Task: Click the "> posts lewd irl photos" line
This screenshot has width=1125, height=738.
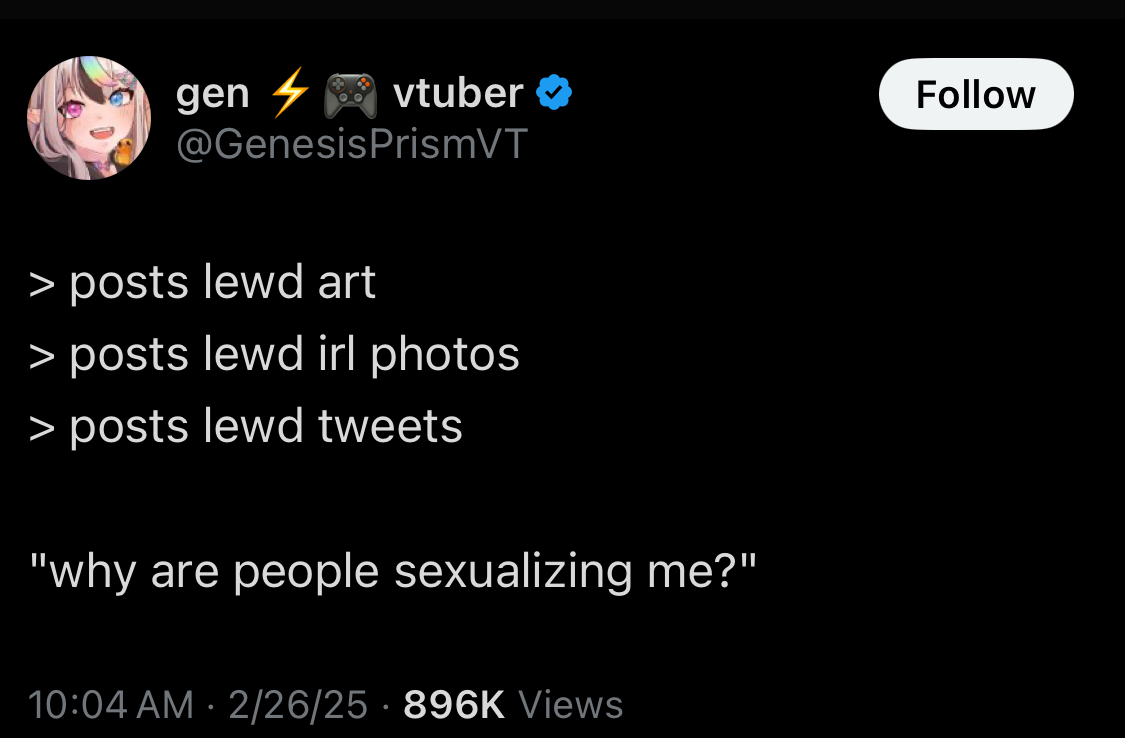Action: click(275, 355)
